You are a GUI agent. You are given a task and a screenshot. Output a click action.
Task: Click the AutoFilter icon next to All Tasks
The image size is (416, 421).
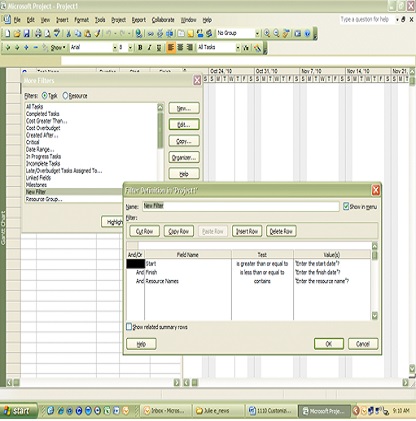tap(246, 48)
